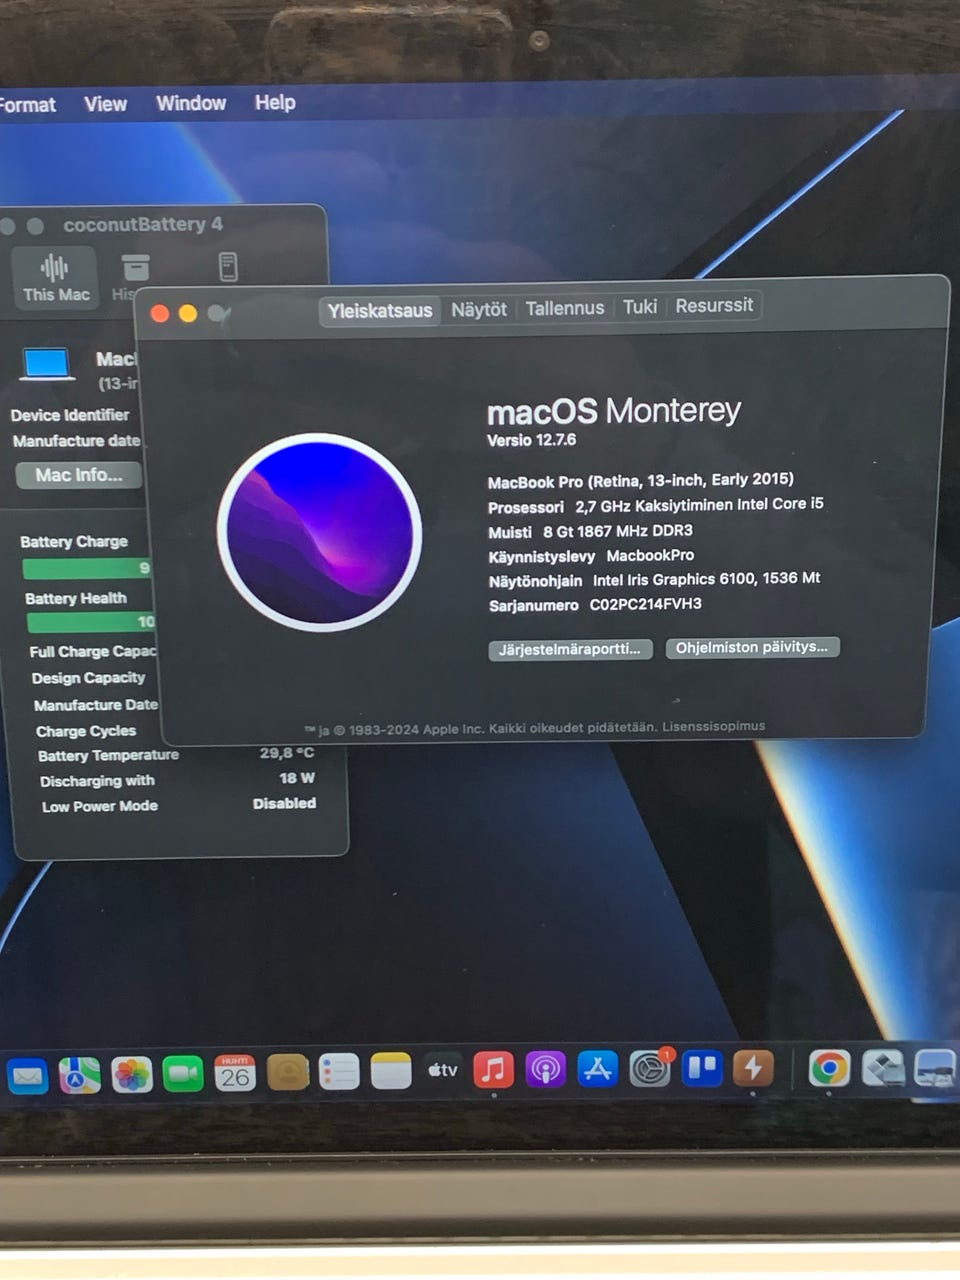The height and width of the screenshot is (1280, 960).
Task: Close the About This Mac window
Action: point(159,313)
